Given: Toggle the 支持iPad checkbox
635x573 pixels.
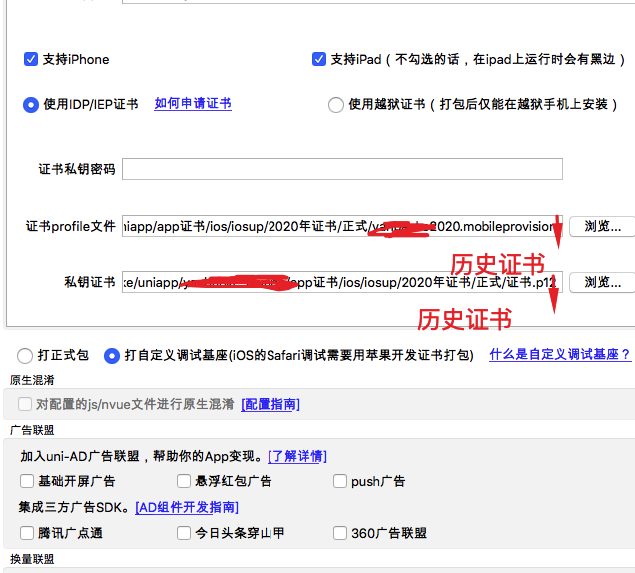Looking at the screenshot, I should pyautogui.click(x=319, y=59).
